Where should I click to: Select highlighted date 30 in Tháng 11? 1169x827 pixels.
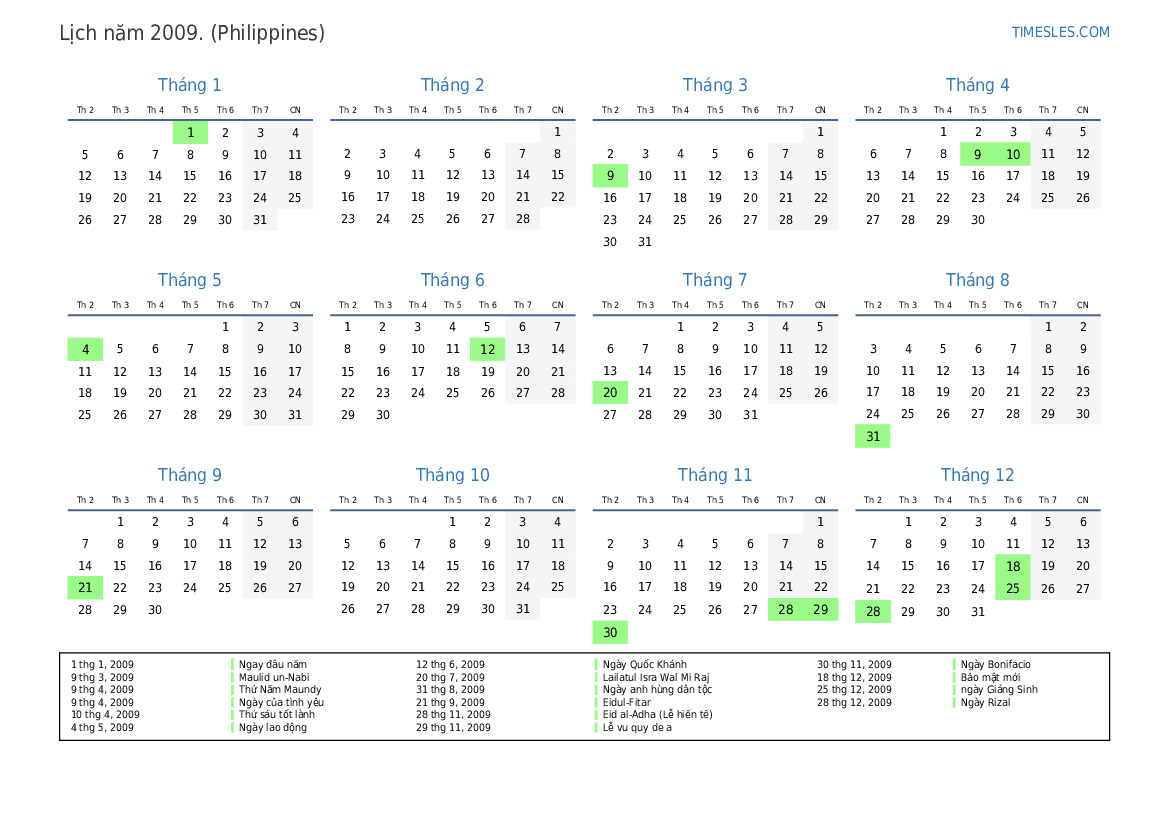(610, 632)
